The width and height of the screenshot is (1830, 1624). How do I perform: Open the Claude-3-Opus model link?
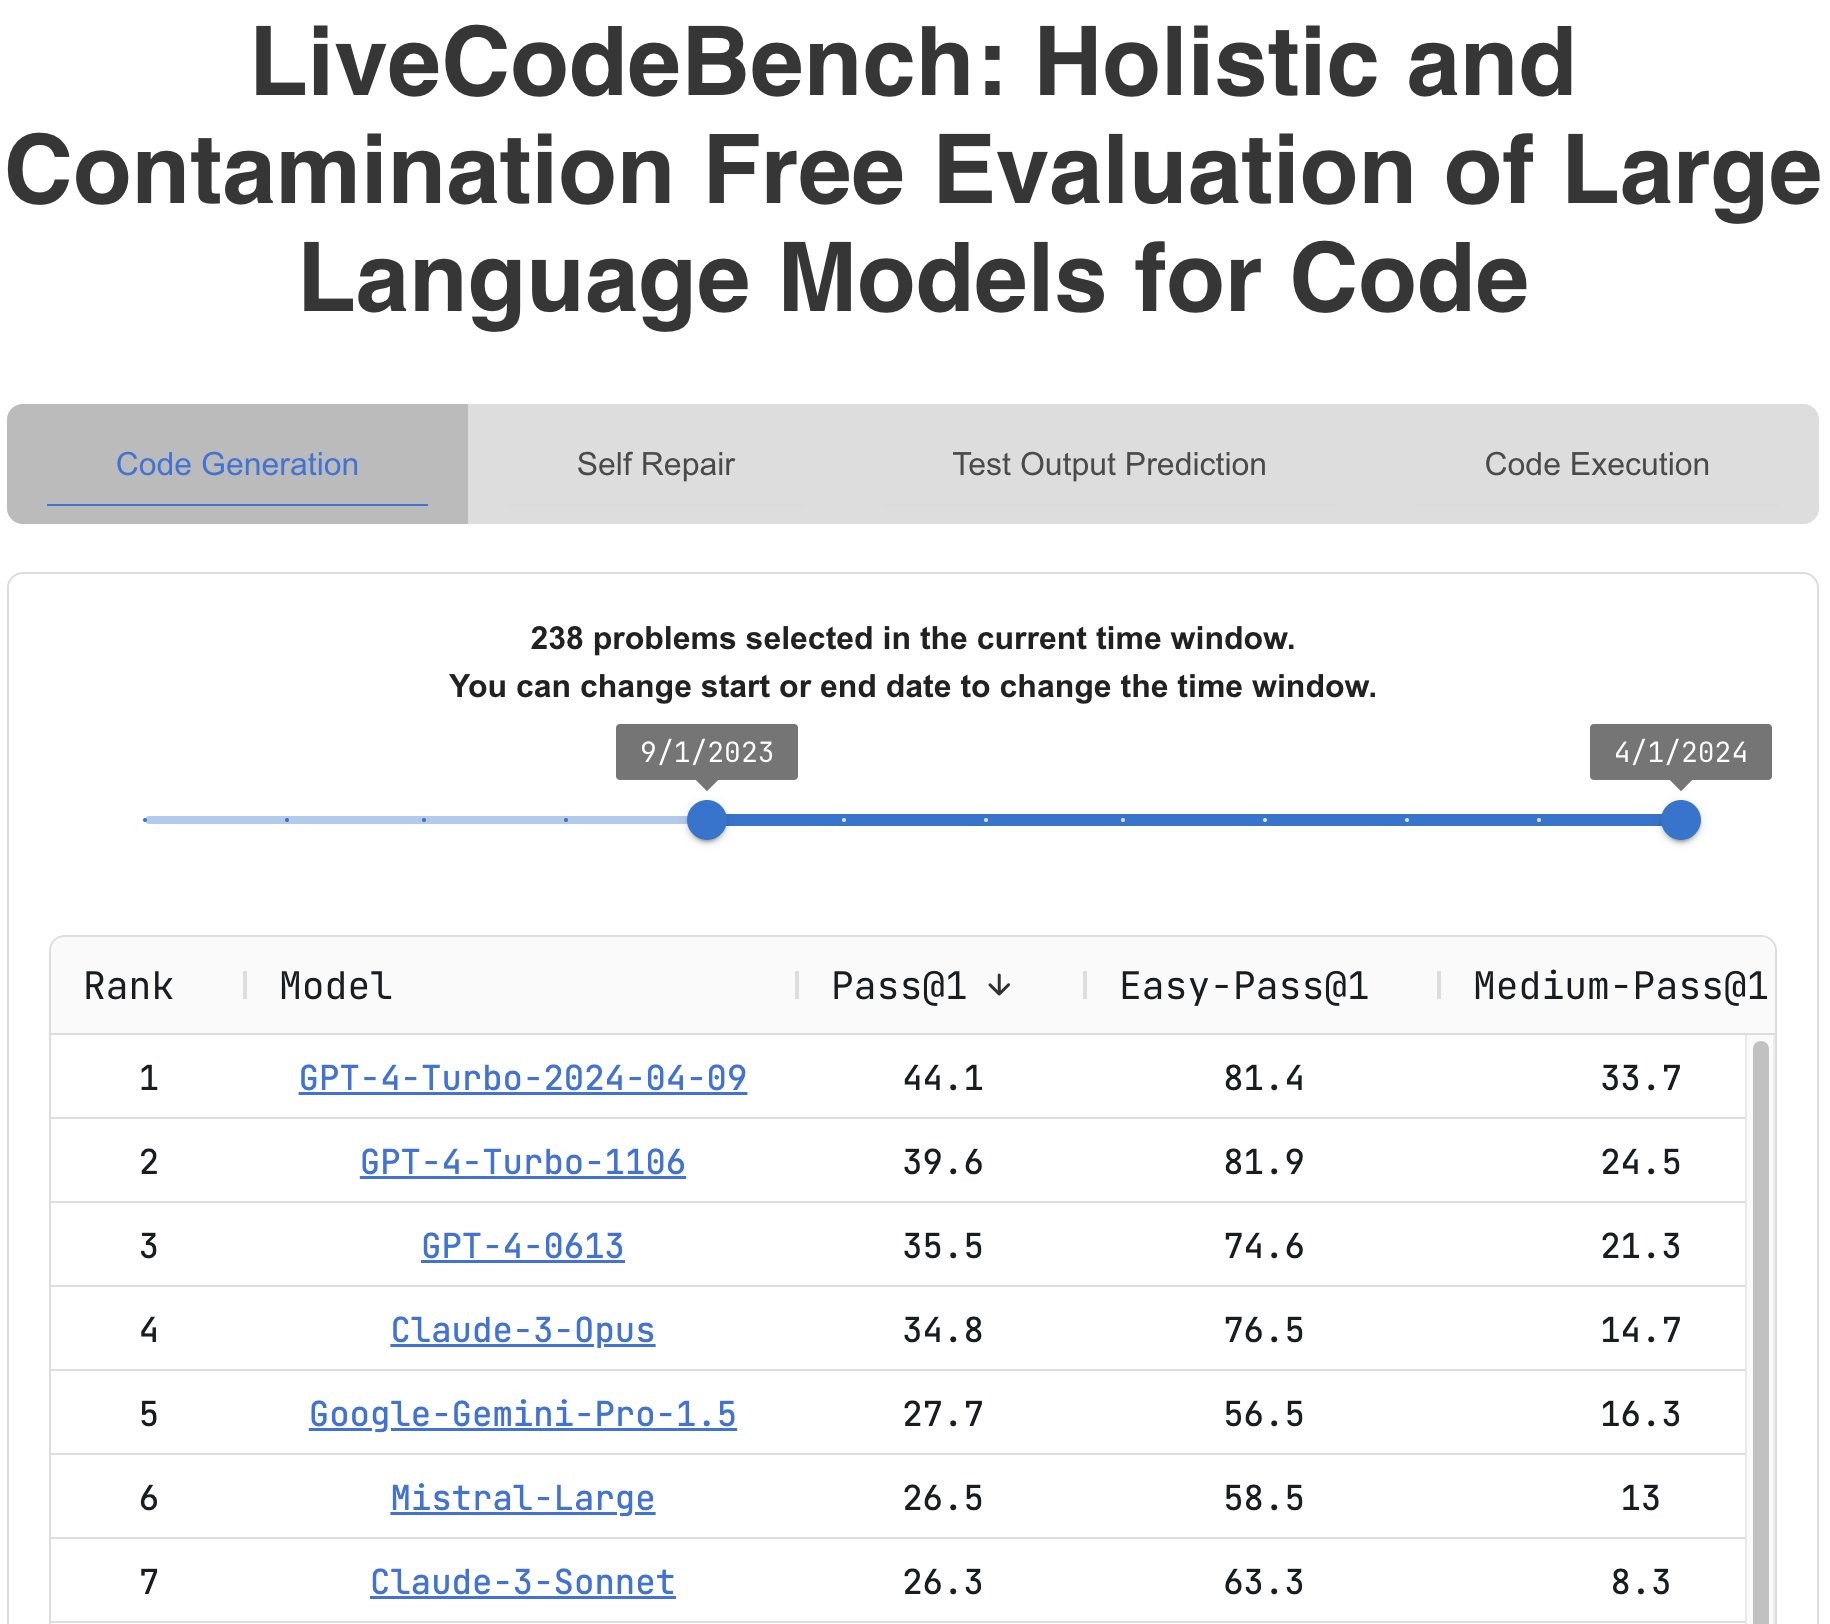coord(523,1330)
